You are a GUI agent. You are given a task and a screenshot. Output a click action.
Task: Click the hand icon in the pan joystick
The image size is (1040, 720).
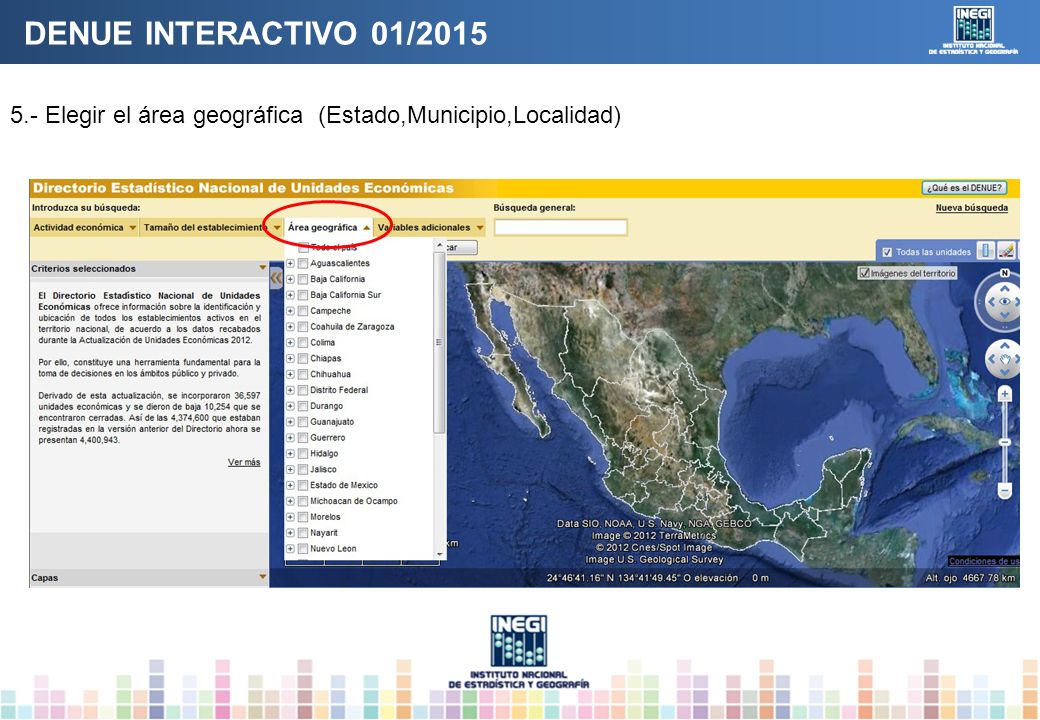coord(1005,359)
